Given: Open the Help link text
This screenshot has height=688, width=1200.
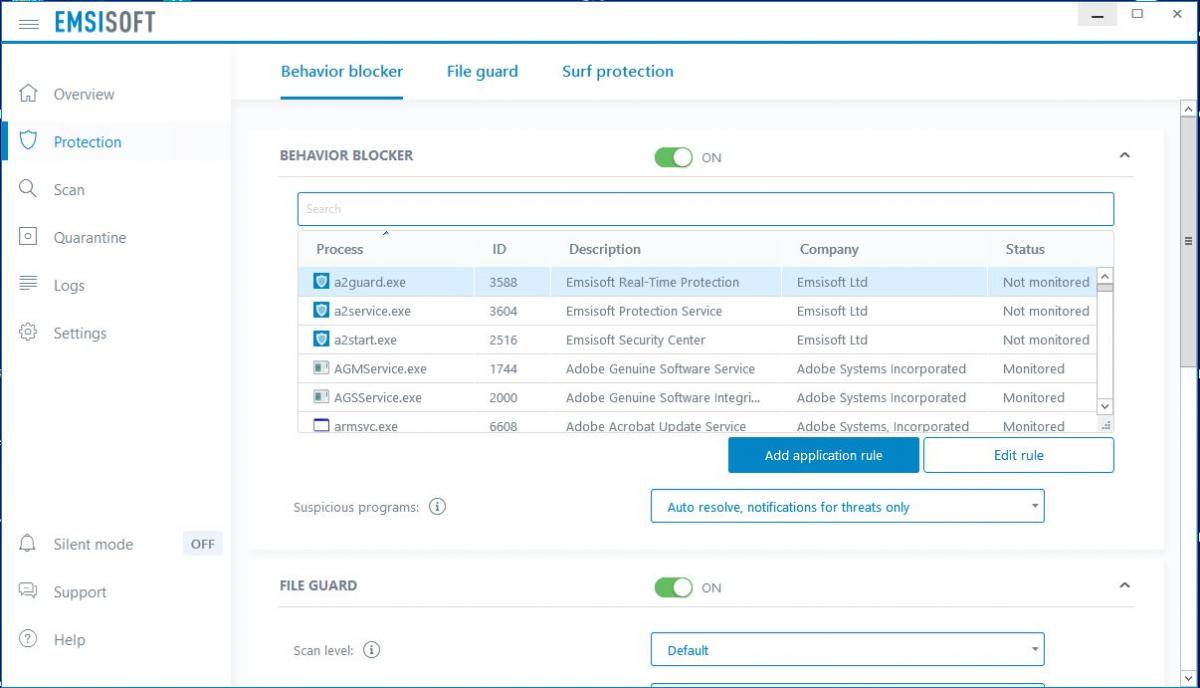Looking at the screenshot, I should tap(69, 640).
